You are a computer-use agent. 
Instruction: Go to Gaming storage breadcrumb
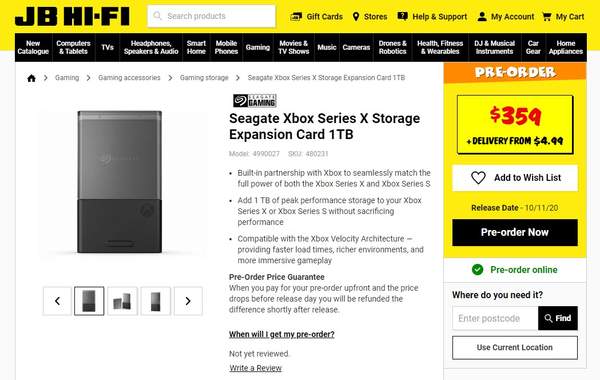click(x=204, y=78)
